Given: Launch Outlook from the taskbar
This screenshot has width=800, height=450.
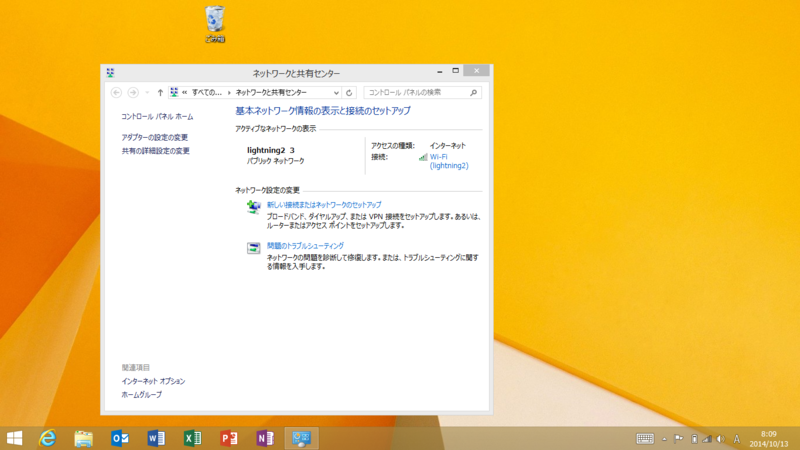Looking at the screenshot, I should click(x=120, y=438).
